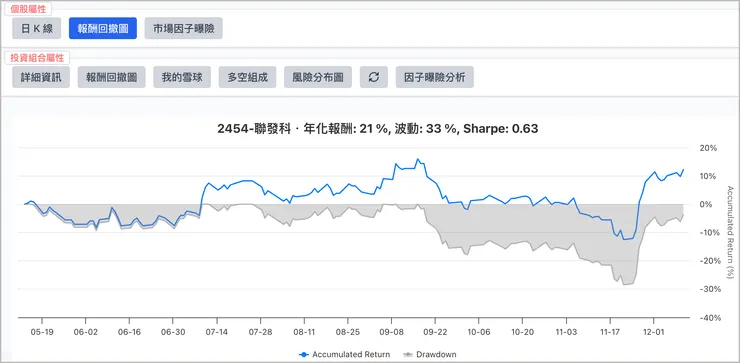Show 多空組成 breakdown
The width and height of the screenshot is (740, 363).
pos(247,77)
